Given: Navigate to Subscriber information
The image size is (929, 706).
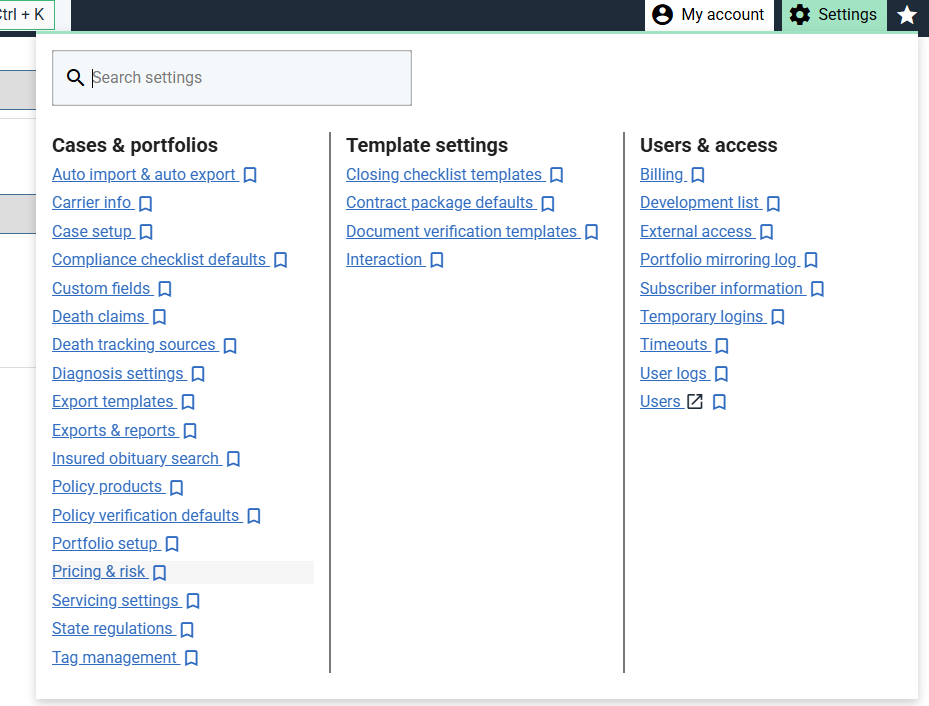Looking at the screenshot, I should click(x=721, y=288).
